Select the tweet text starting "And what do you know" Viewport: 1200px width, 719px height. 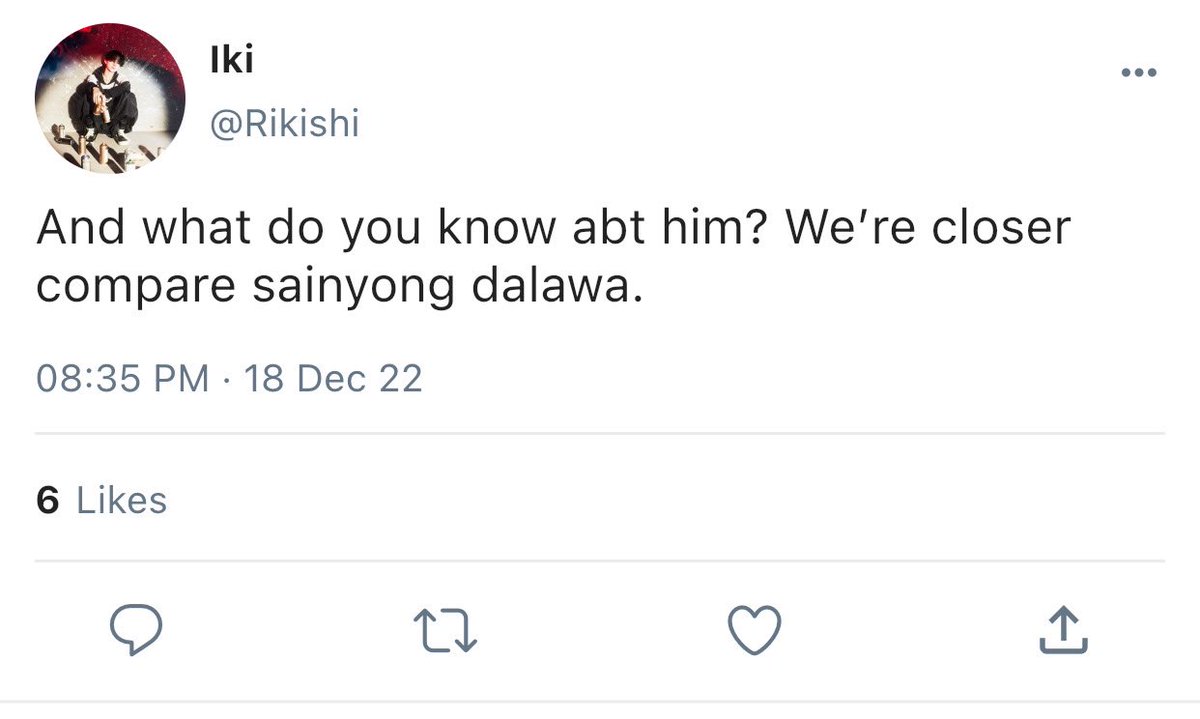[553, 258]
